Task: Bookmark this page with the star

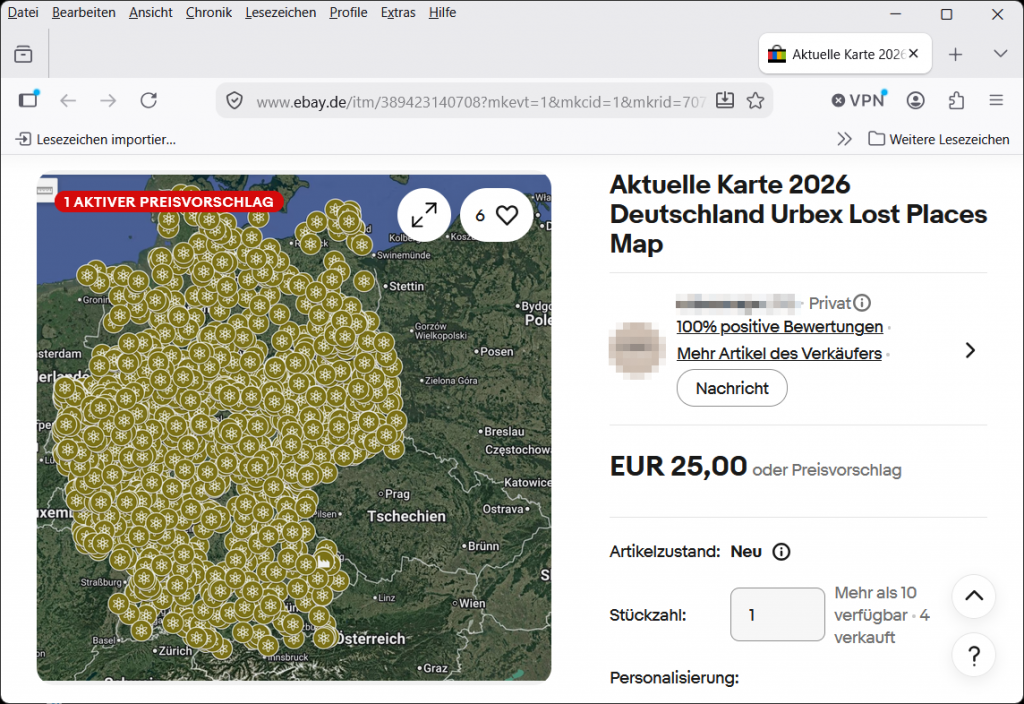Action: tap(756, 101)
